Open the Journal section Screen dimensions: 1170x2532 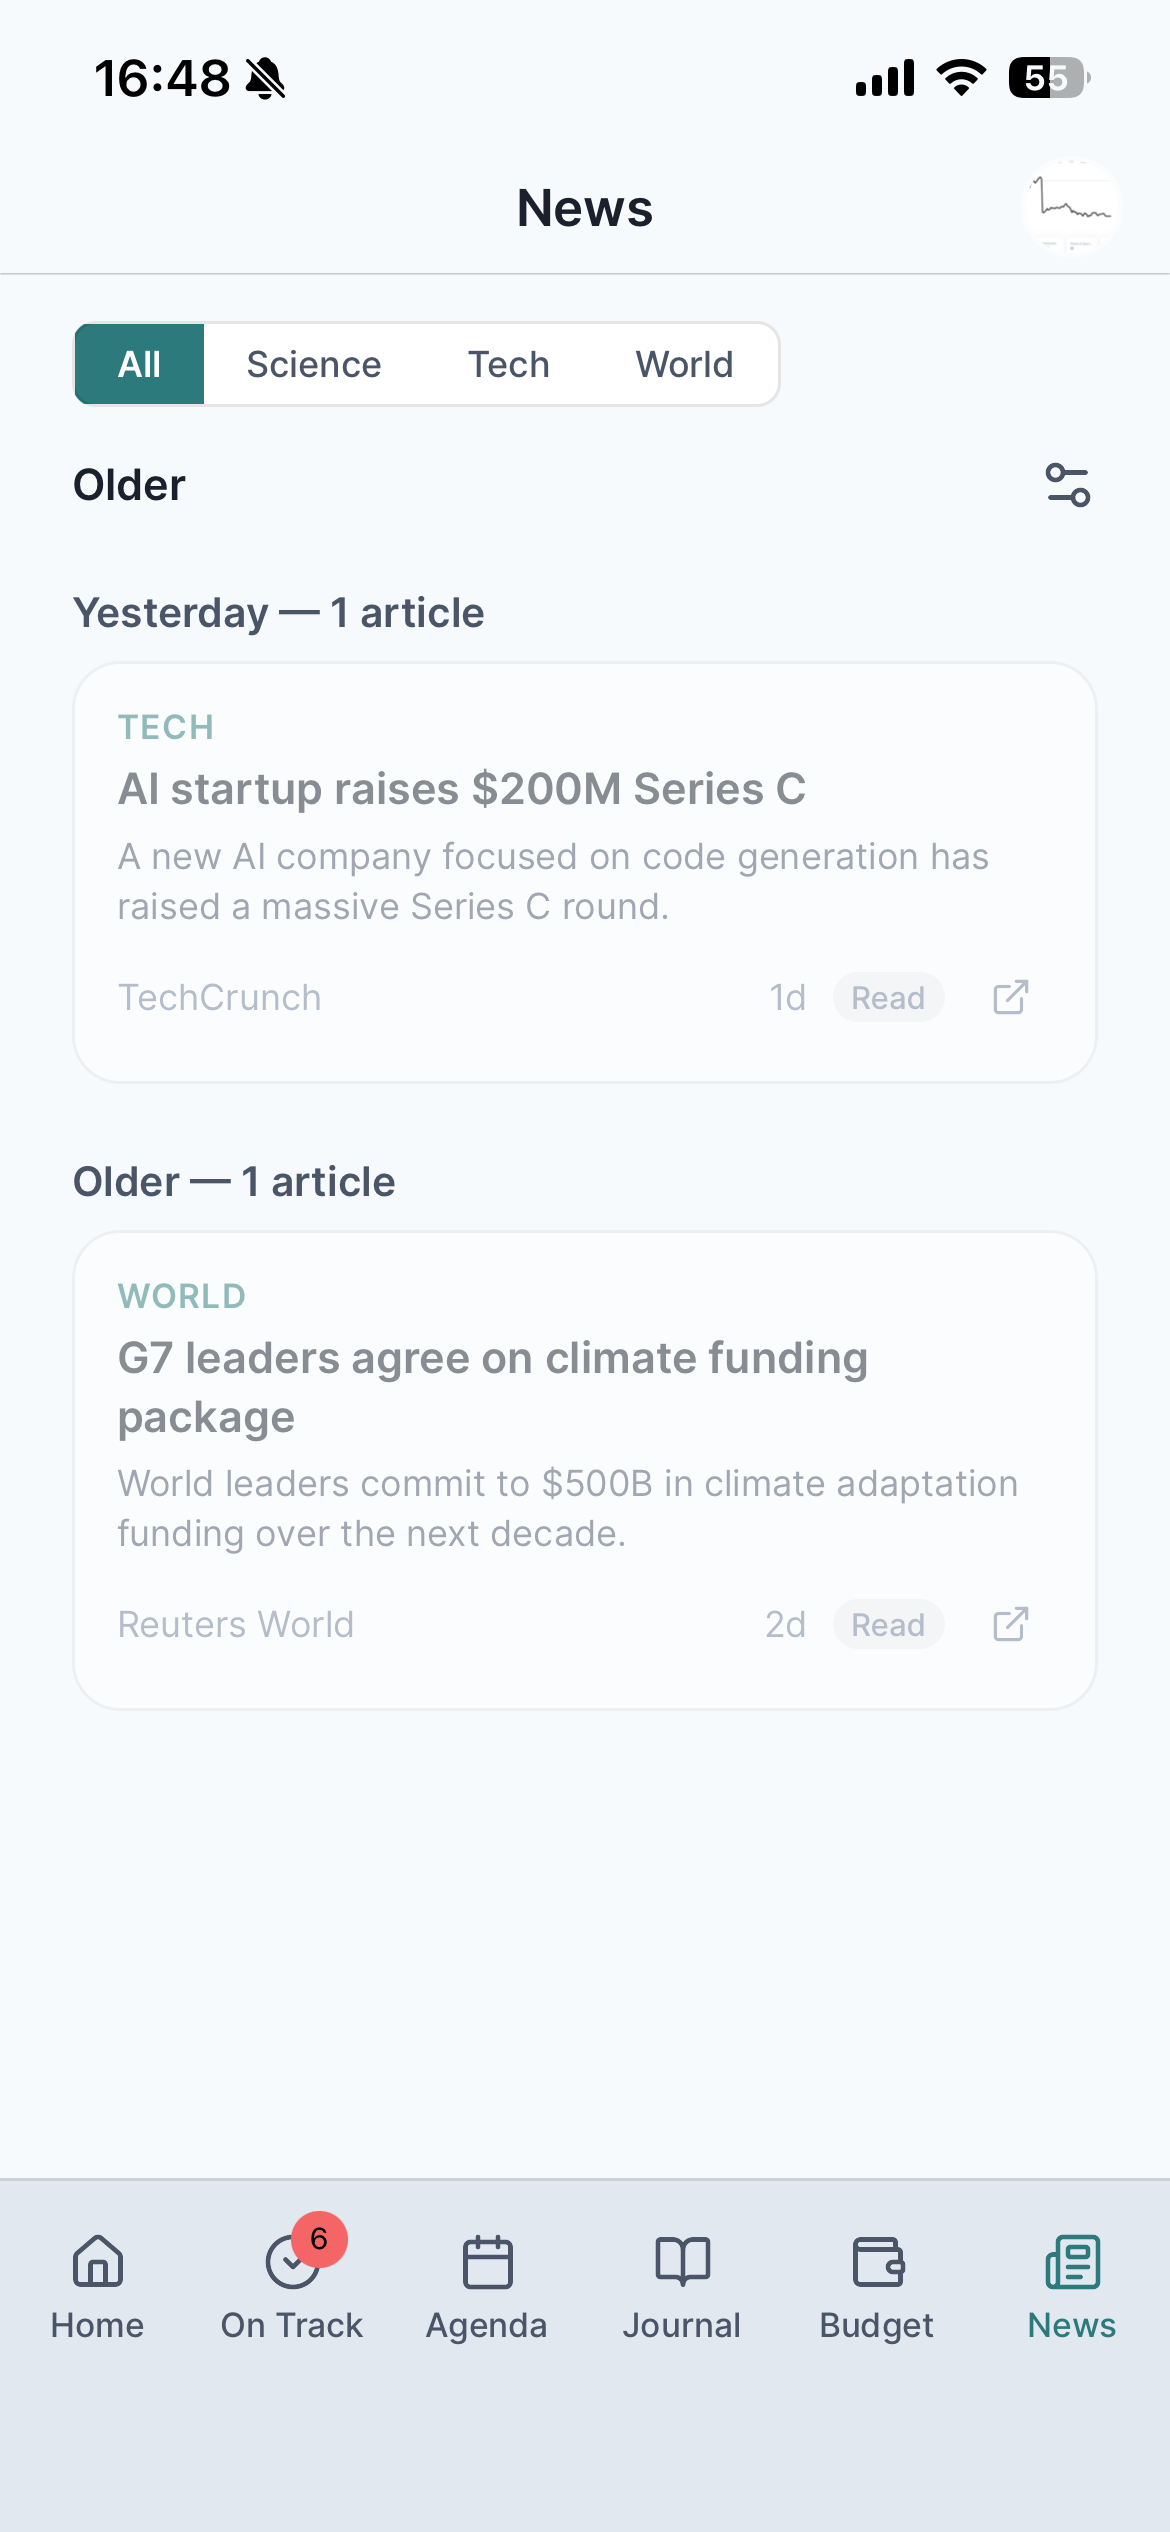pos(681,2290)
